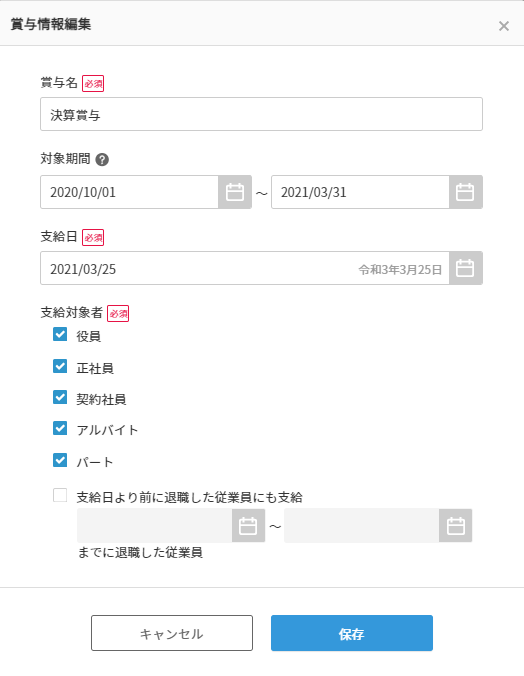
Task: Open calendar for retirement range end date
Action: 455,526
